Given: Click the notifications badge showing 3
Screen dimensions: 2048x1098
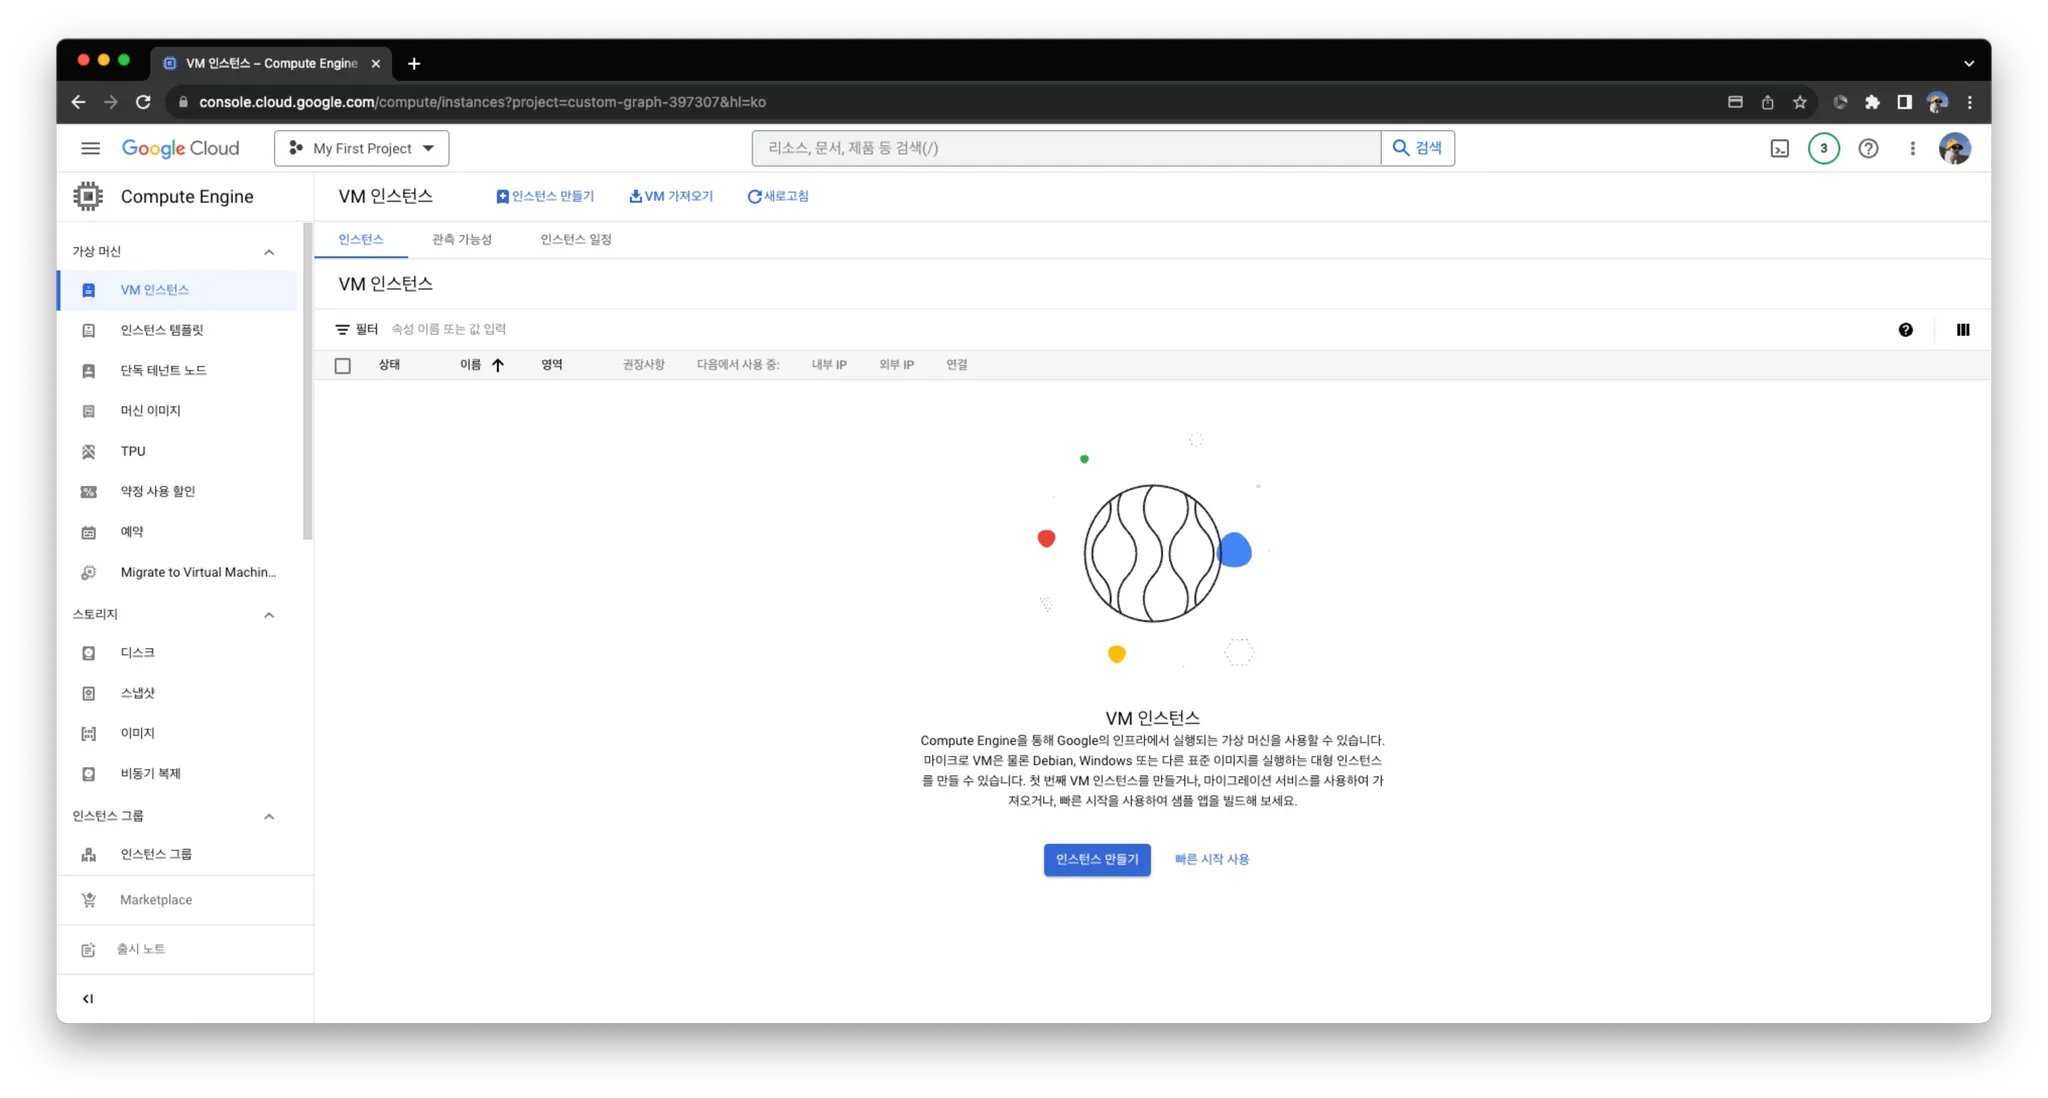Looking at the screenshot, I should tap(1823, 148).
